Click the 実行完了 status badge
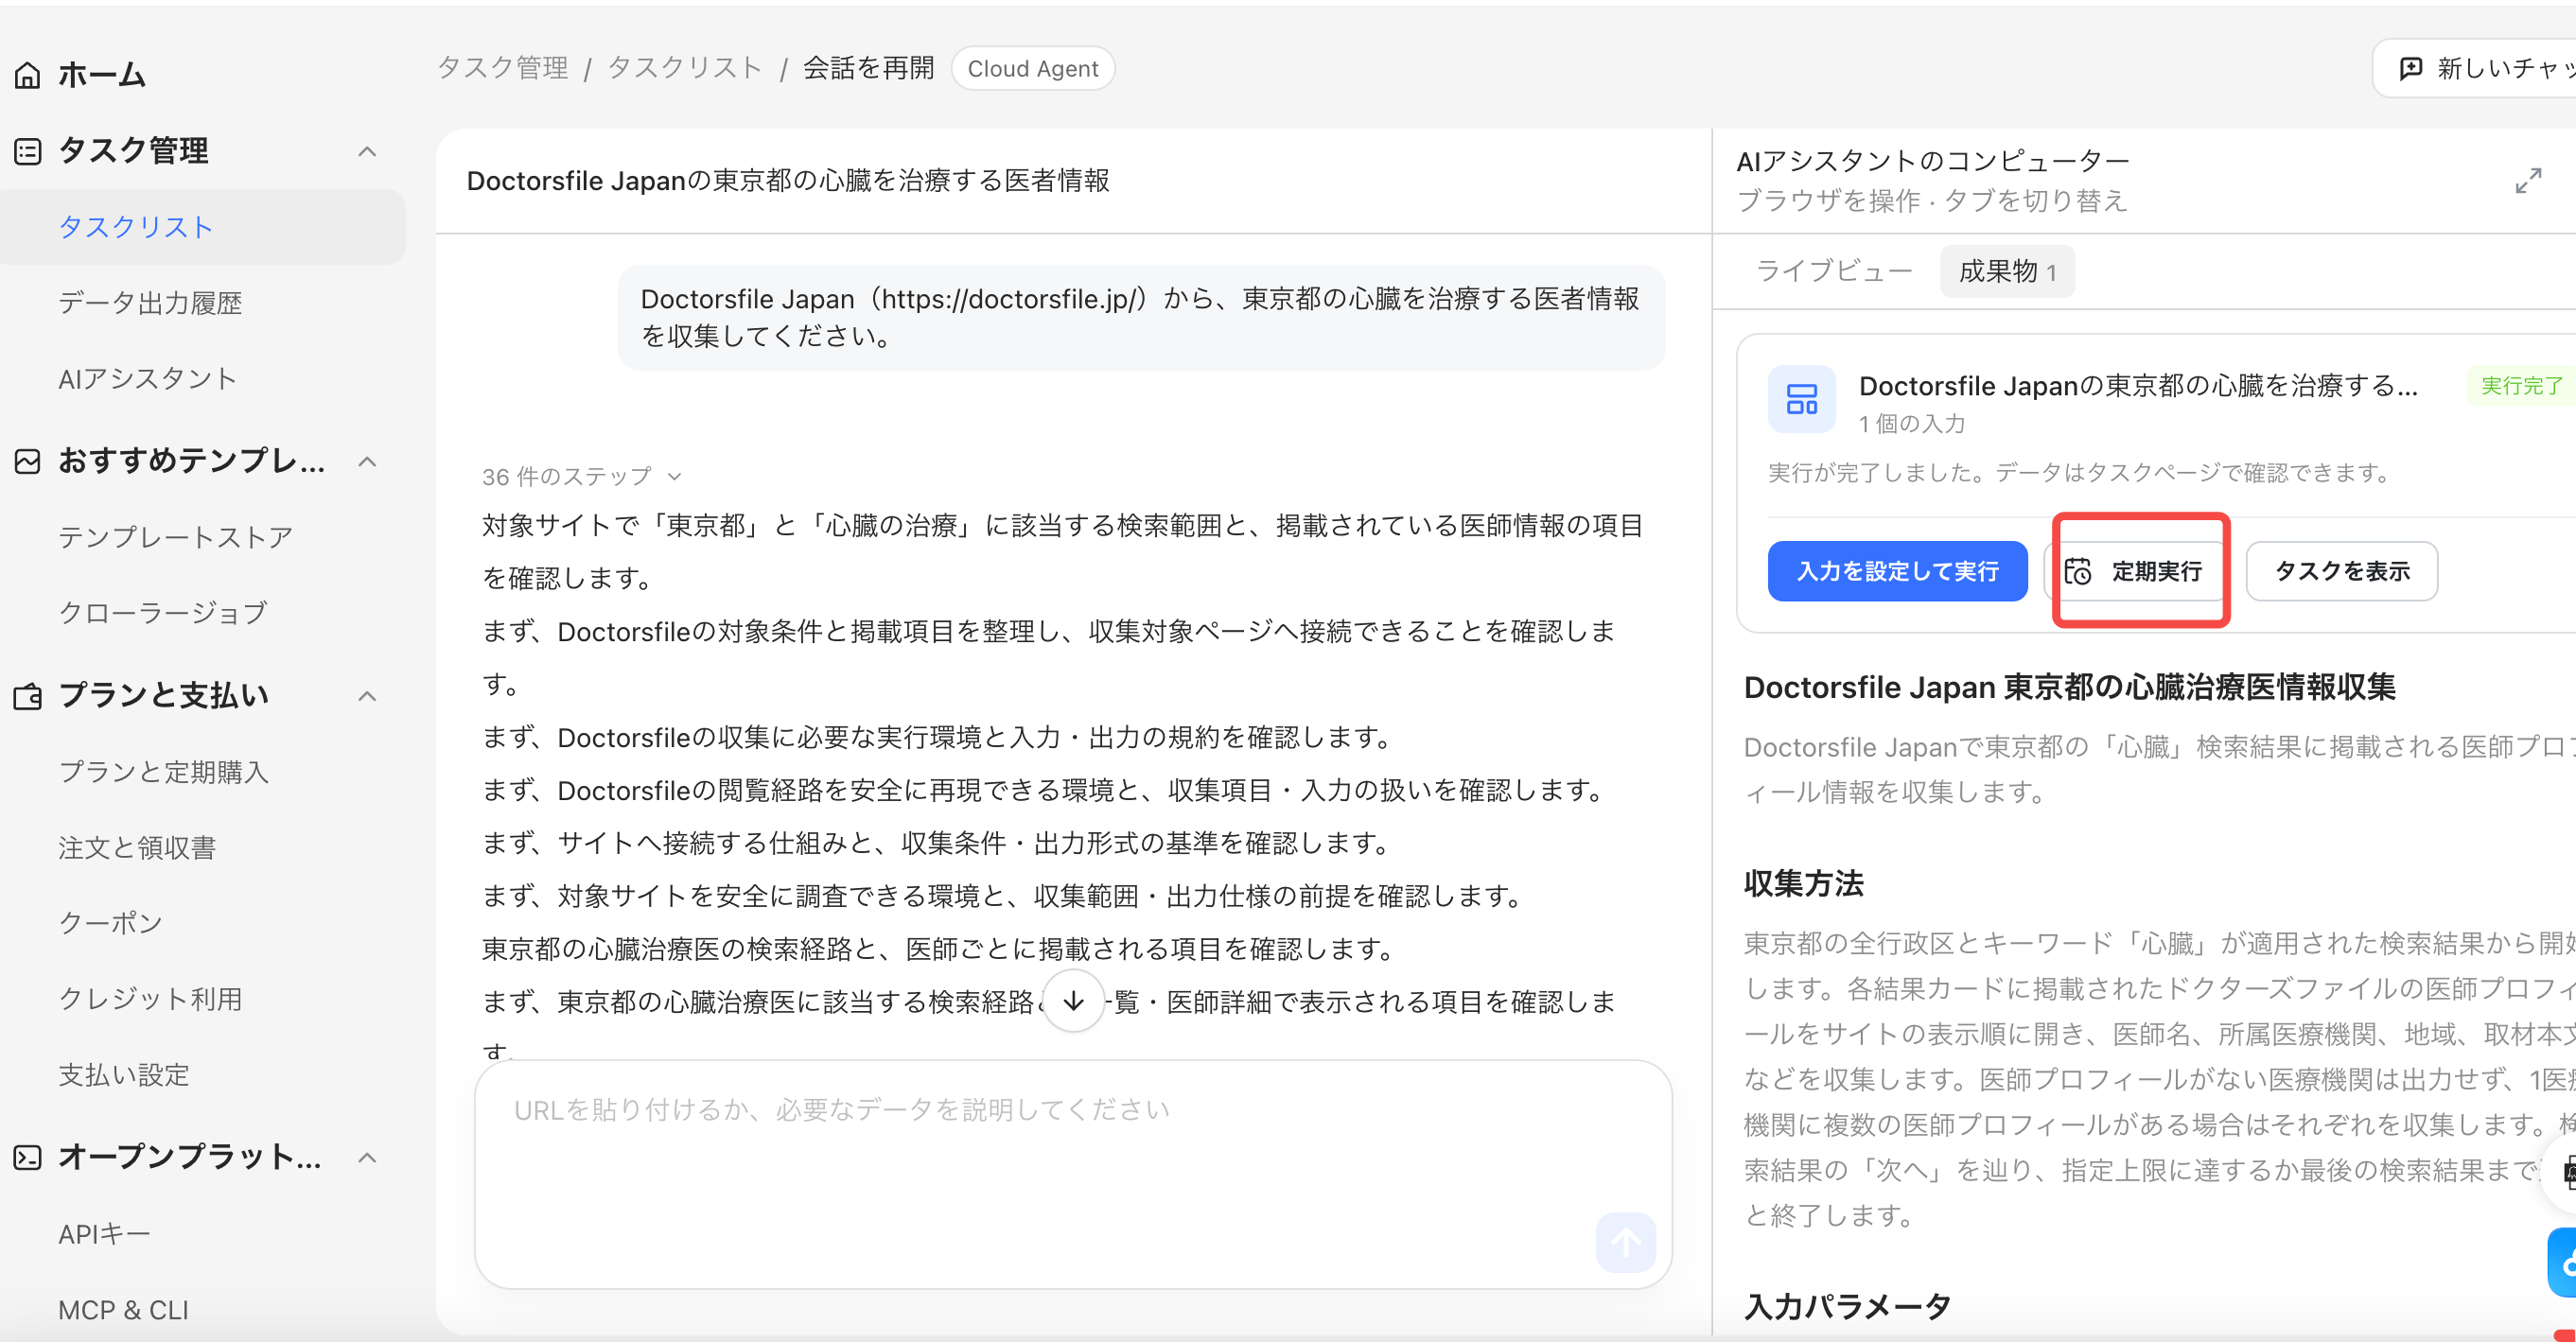This screenshot has width=2576, height=1342. (x=2521, y=385)
